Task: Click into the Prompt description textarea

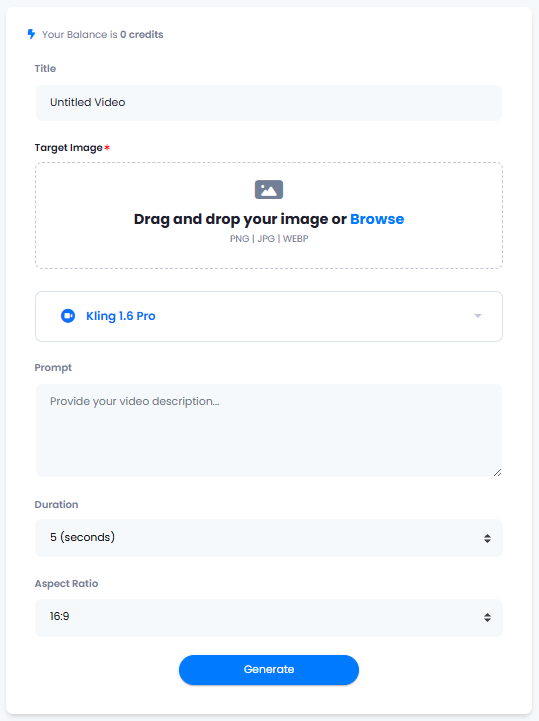Action: (x=269, y=430)
